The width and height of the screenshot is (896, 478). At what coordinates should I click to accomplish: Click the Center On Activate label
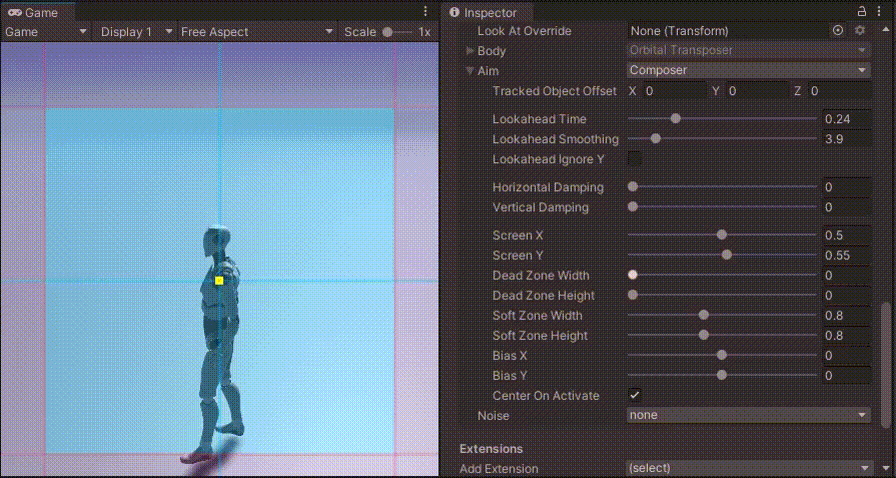click(x=546, y=396)
